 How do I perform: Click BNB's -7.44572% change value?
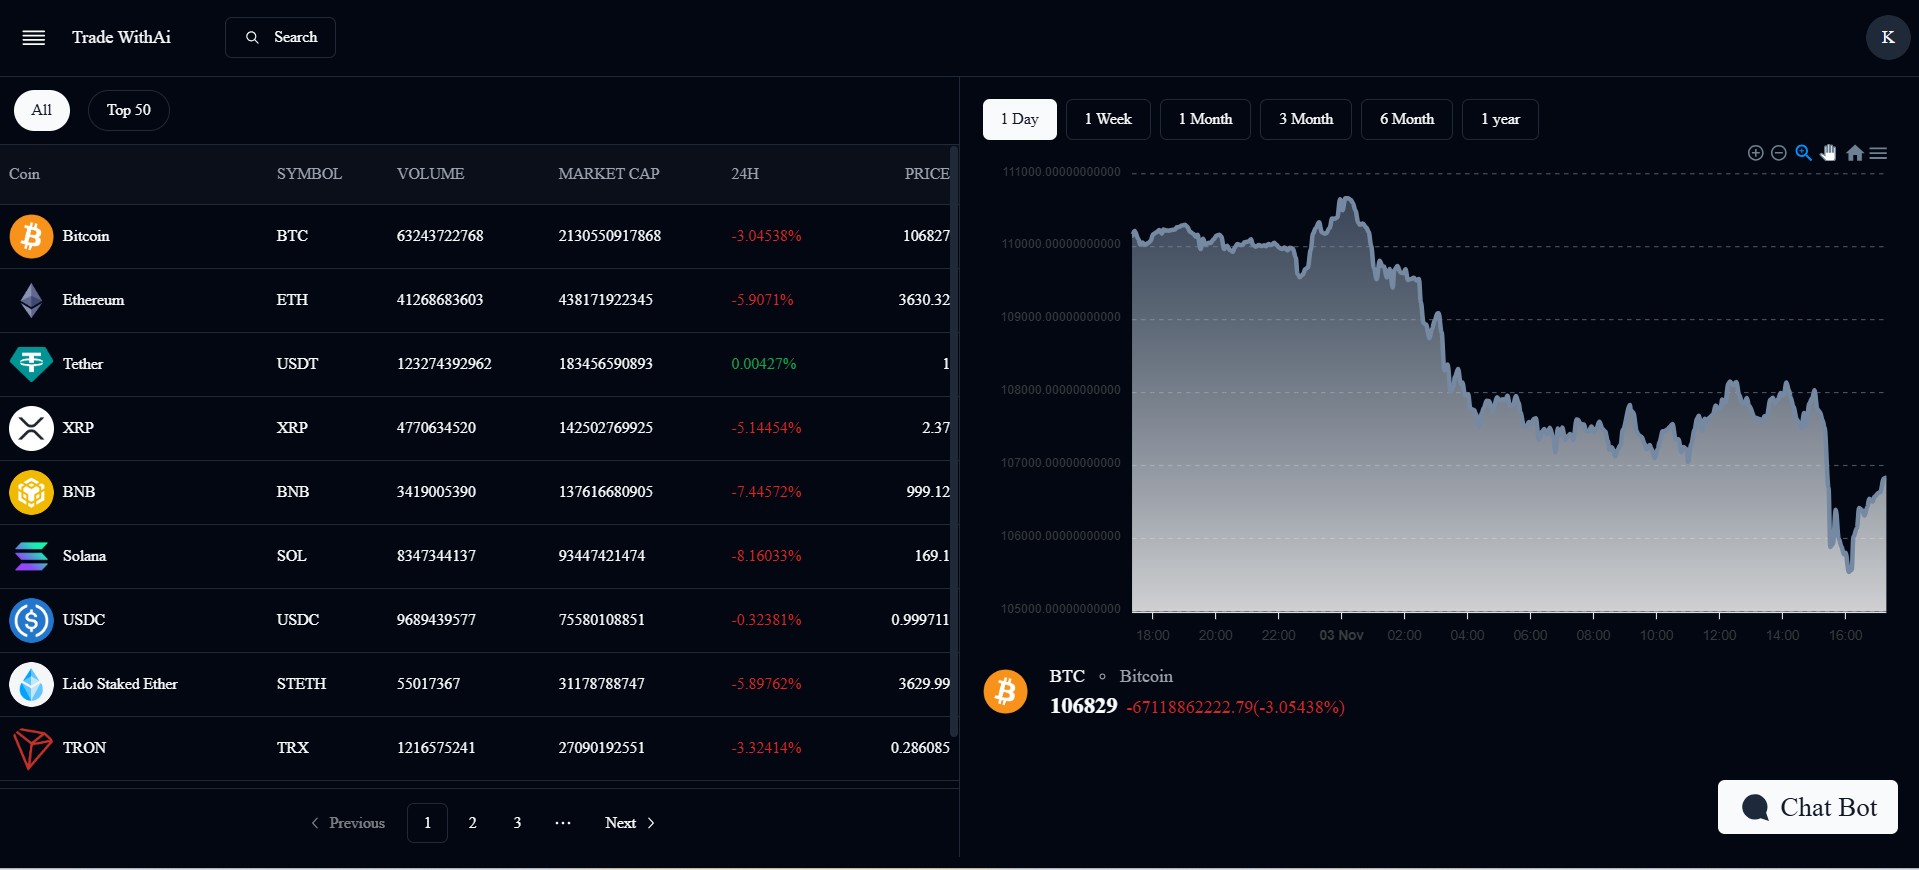pos(766,492)
